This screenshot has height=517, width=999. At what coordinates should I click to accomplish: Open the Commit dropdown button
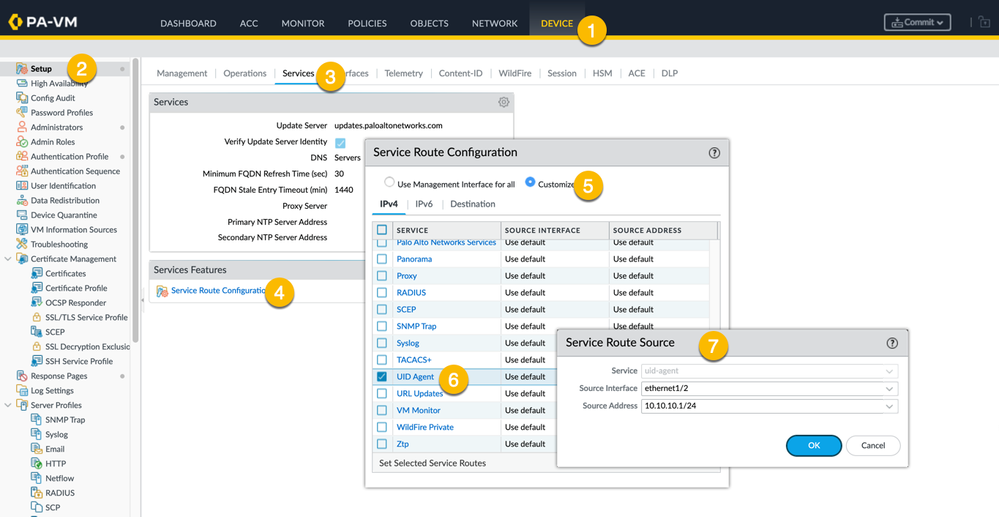click(x=917, y=22)
